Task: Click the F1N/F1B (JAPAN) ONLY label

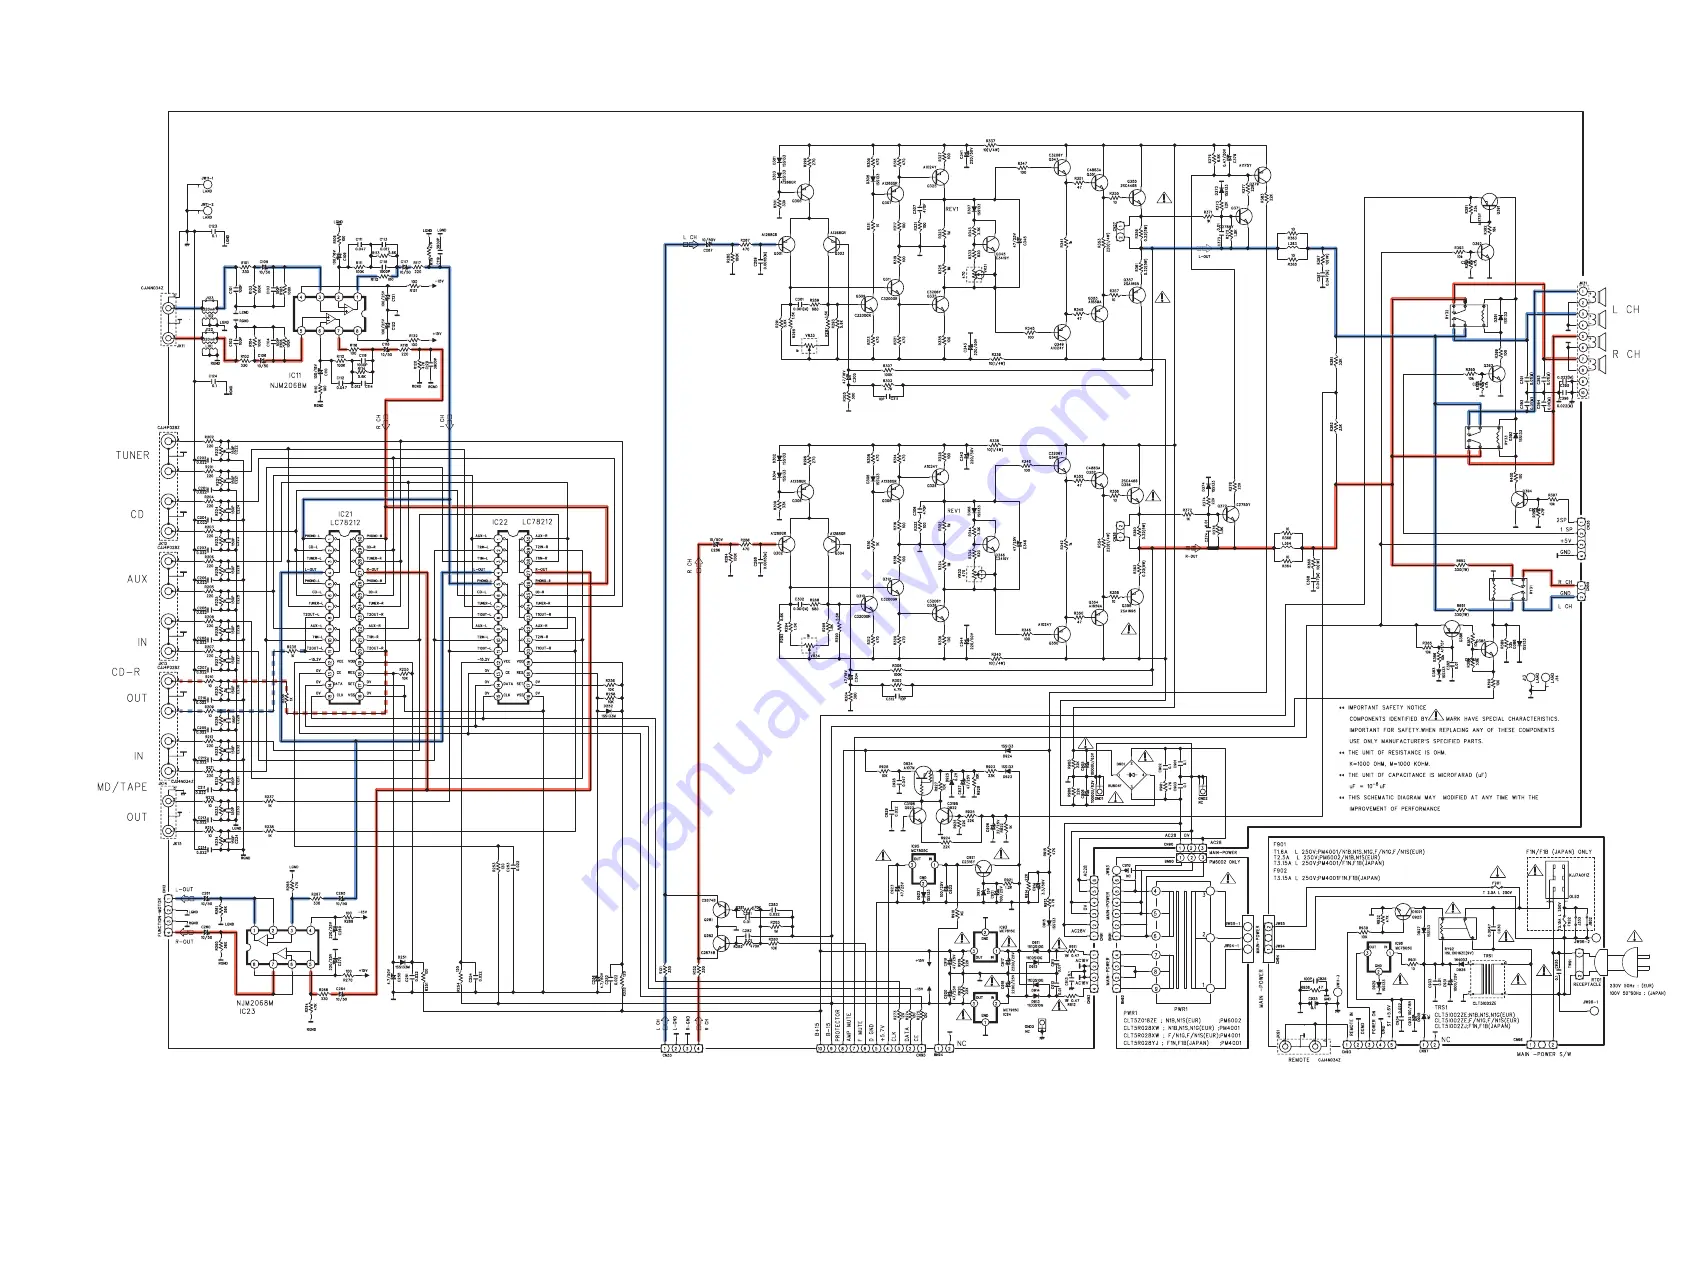Action: pos(1559,852)
